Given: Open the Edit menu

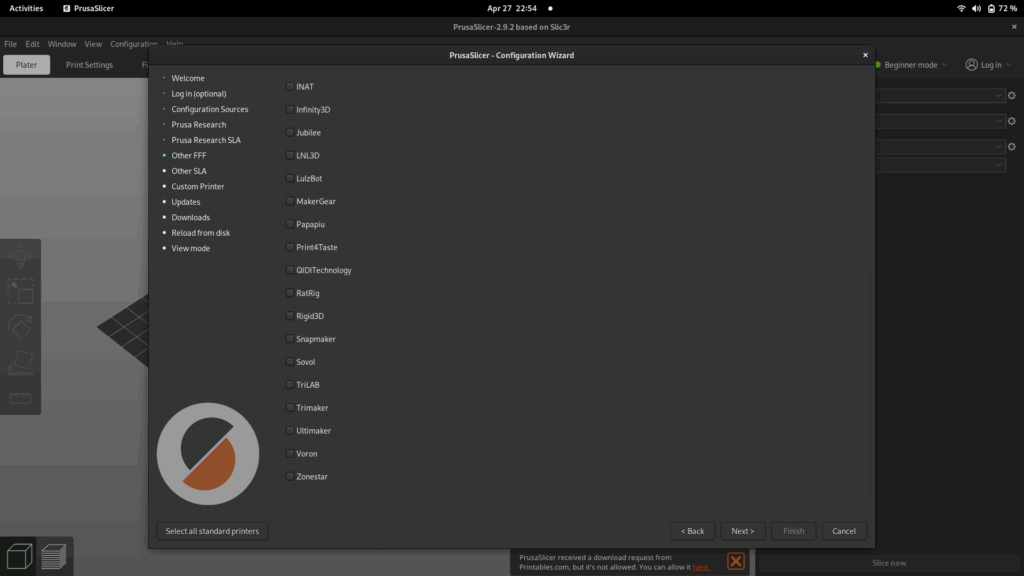Looking at the screenshot, I should (32, 44).
